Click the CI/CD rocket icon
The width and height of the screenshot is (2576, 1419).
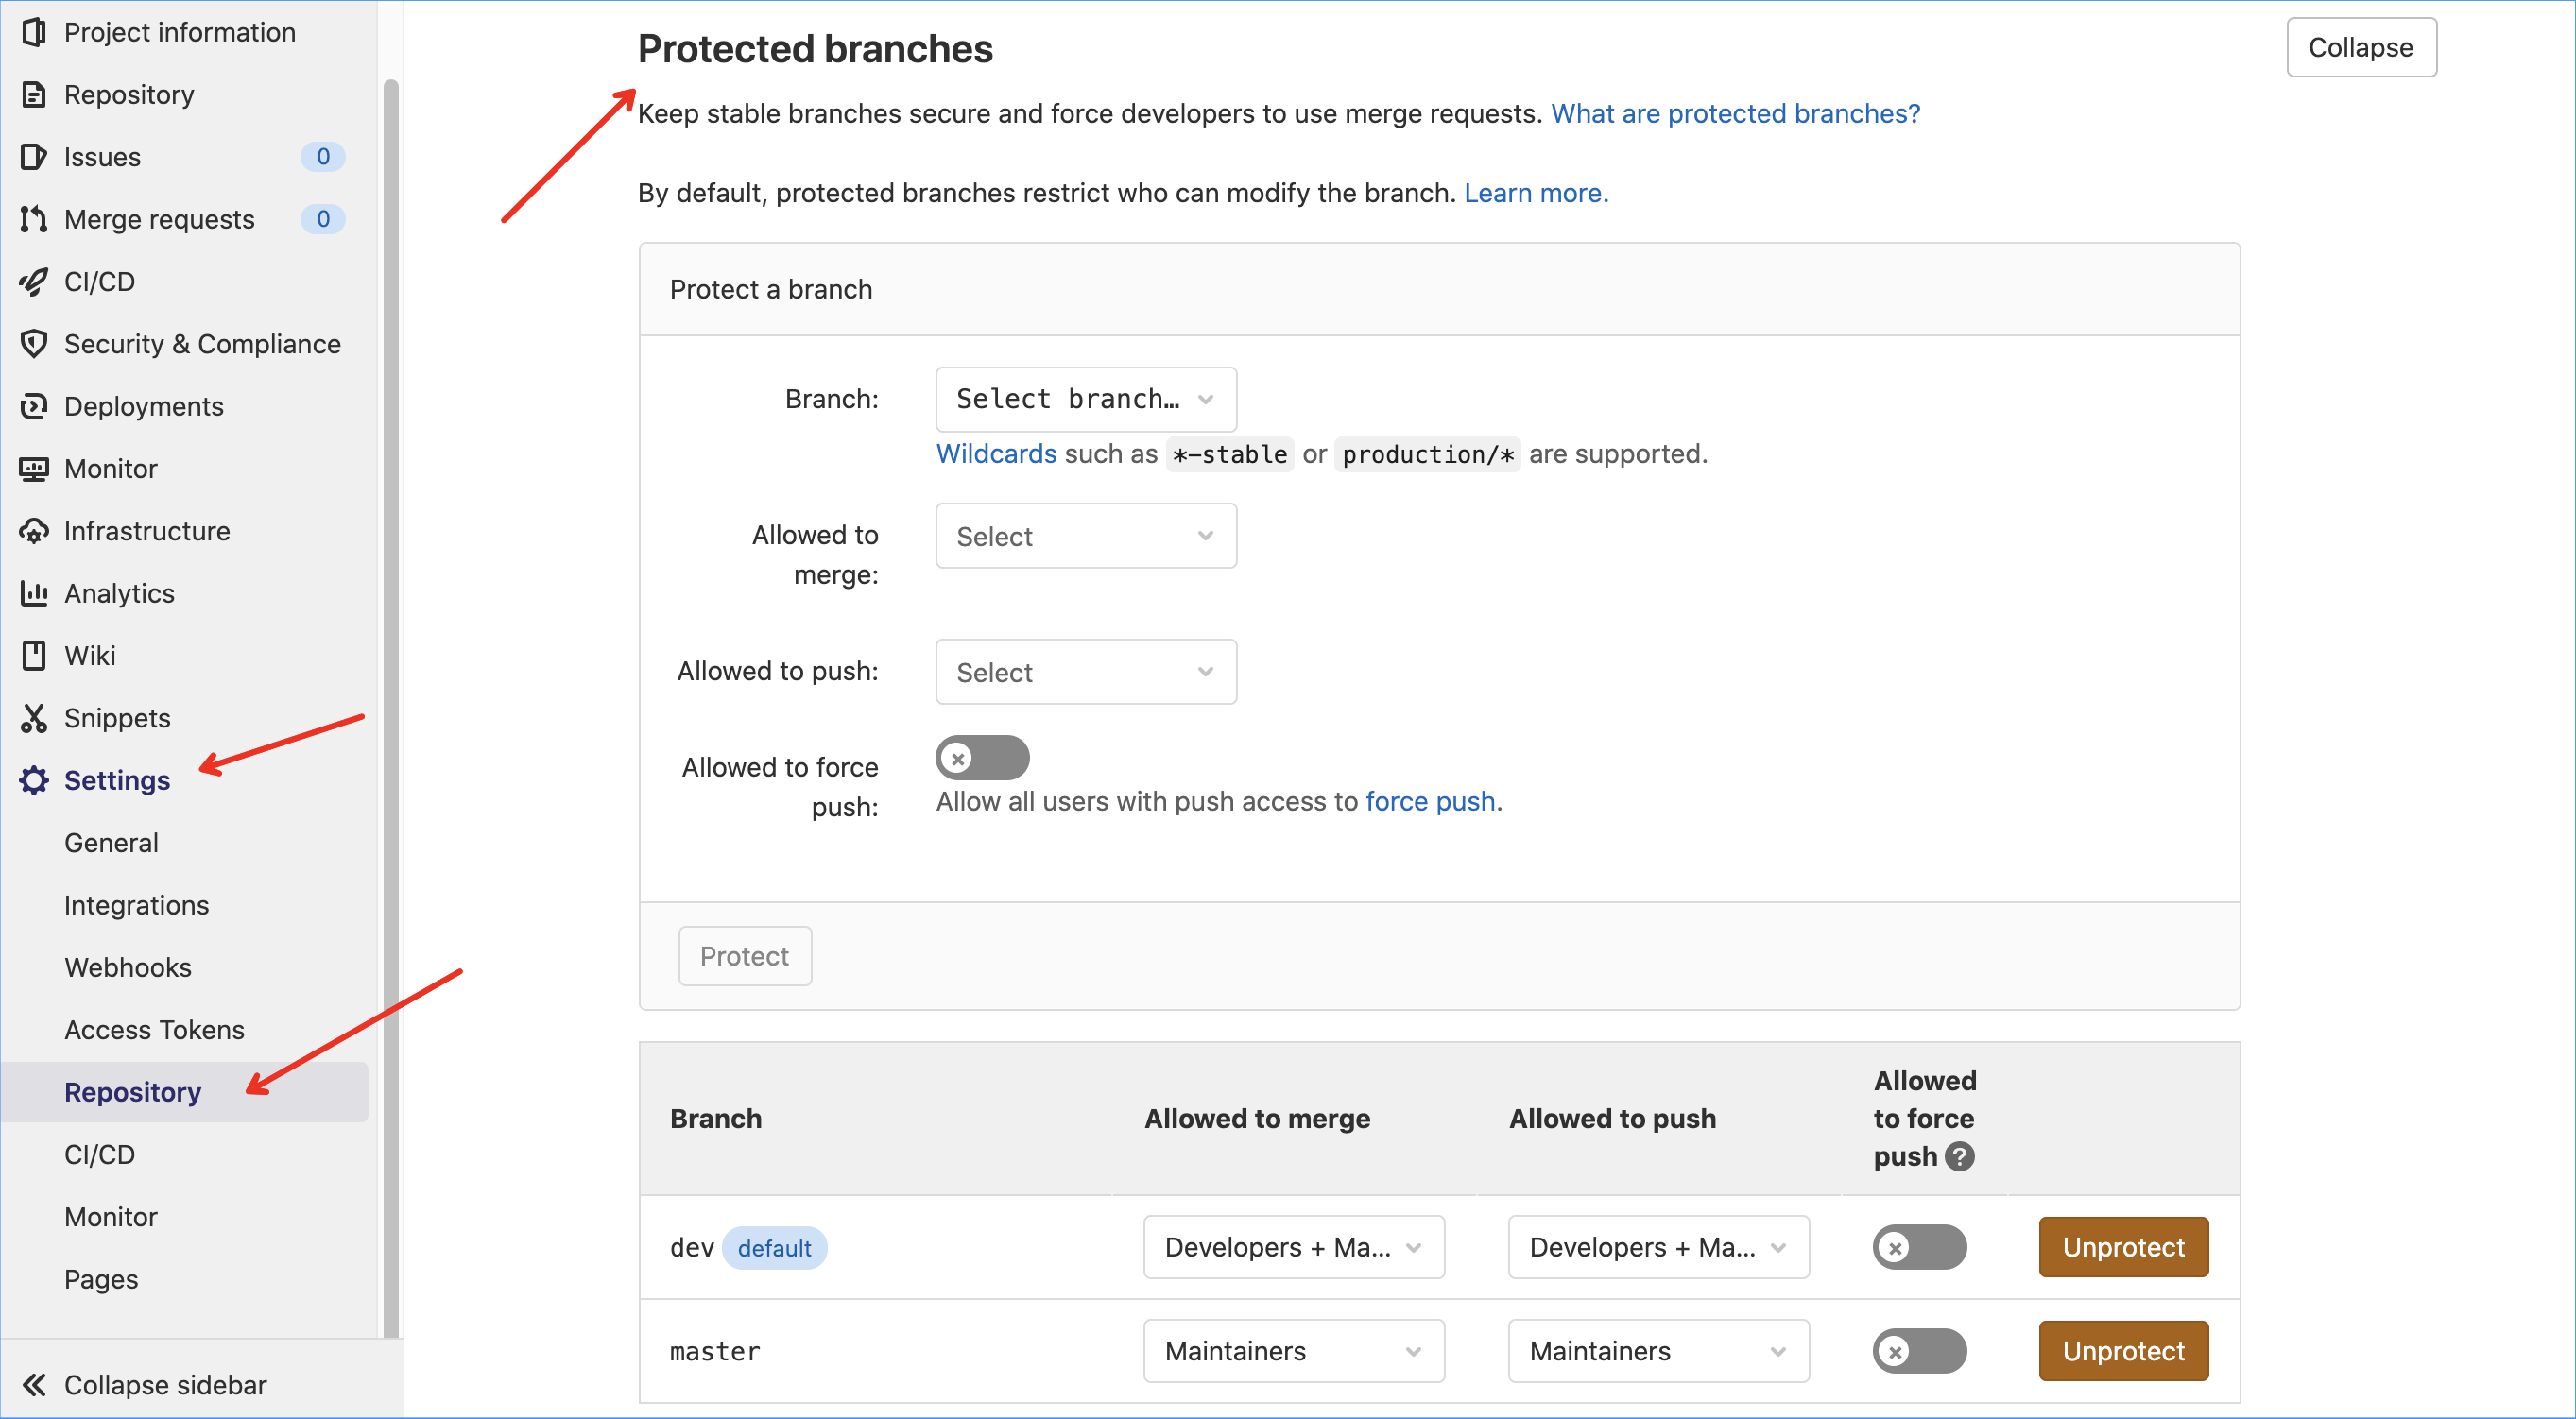coord(33,281)
